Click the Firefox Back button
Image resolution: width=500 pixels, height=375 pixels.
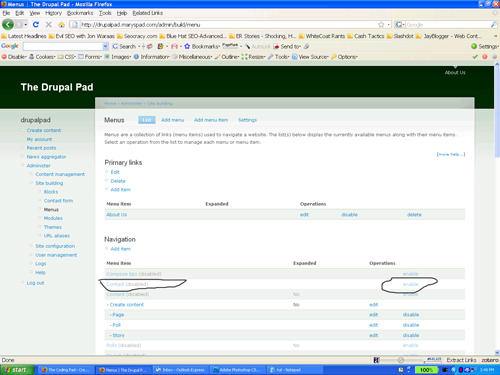pyautogui.click(x=8, y=24)
